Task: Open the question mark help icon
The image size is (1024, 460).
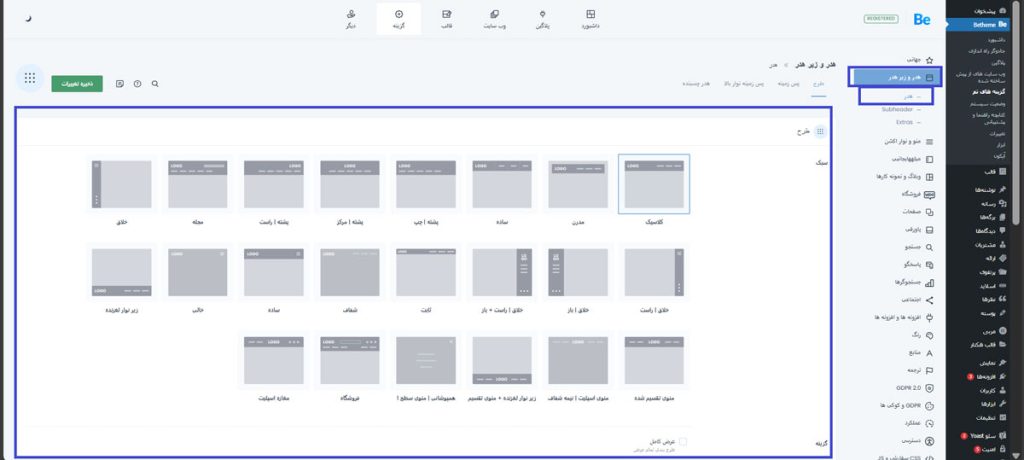Action: (137, 84)
